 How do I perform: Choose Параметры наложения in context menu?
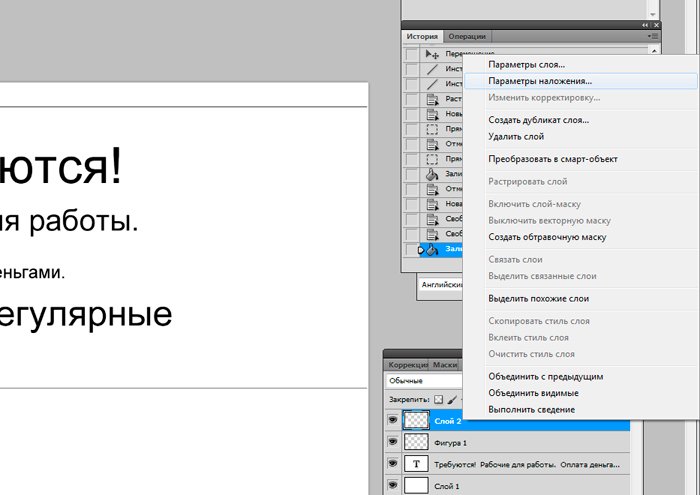tap(540, 81)
